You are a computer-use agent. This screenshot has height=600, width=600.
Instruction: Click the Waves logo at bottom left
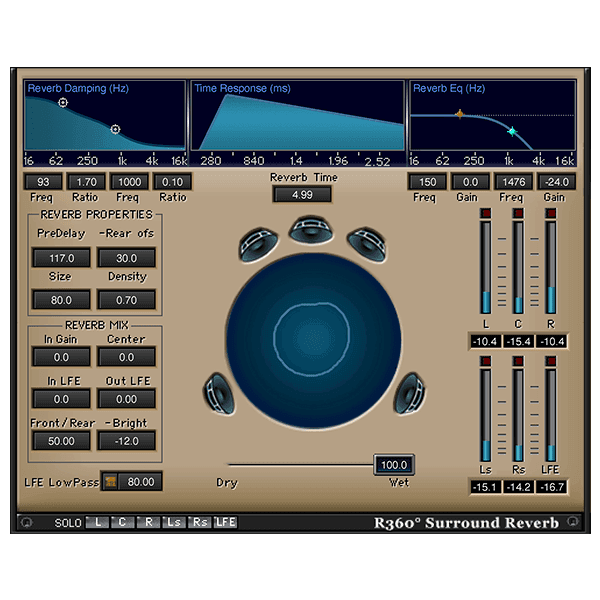27,522
